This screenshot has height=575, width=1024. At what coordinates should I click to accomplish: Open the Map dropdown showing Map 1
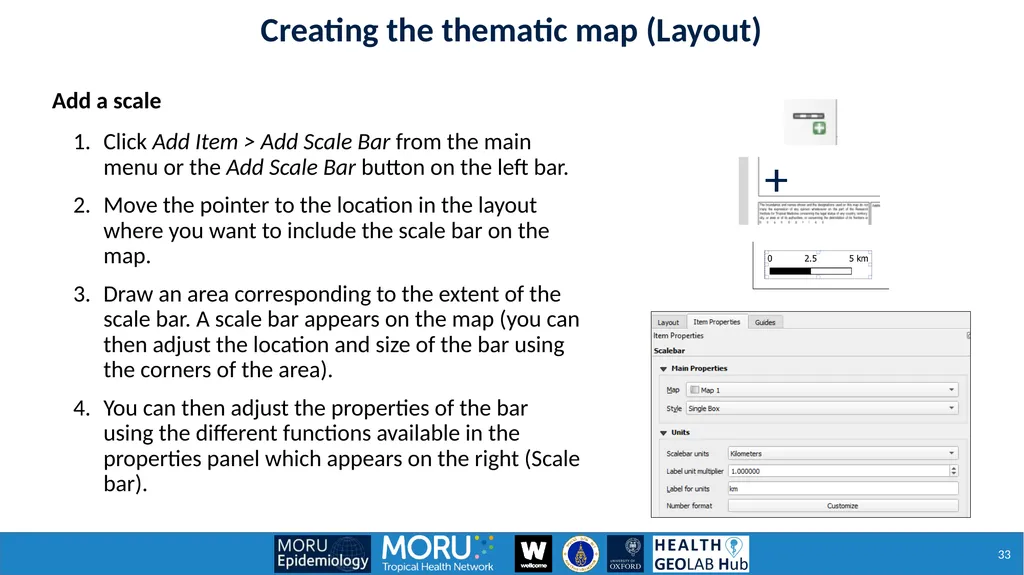[822, 390]
